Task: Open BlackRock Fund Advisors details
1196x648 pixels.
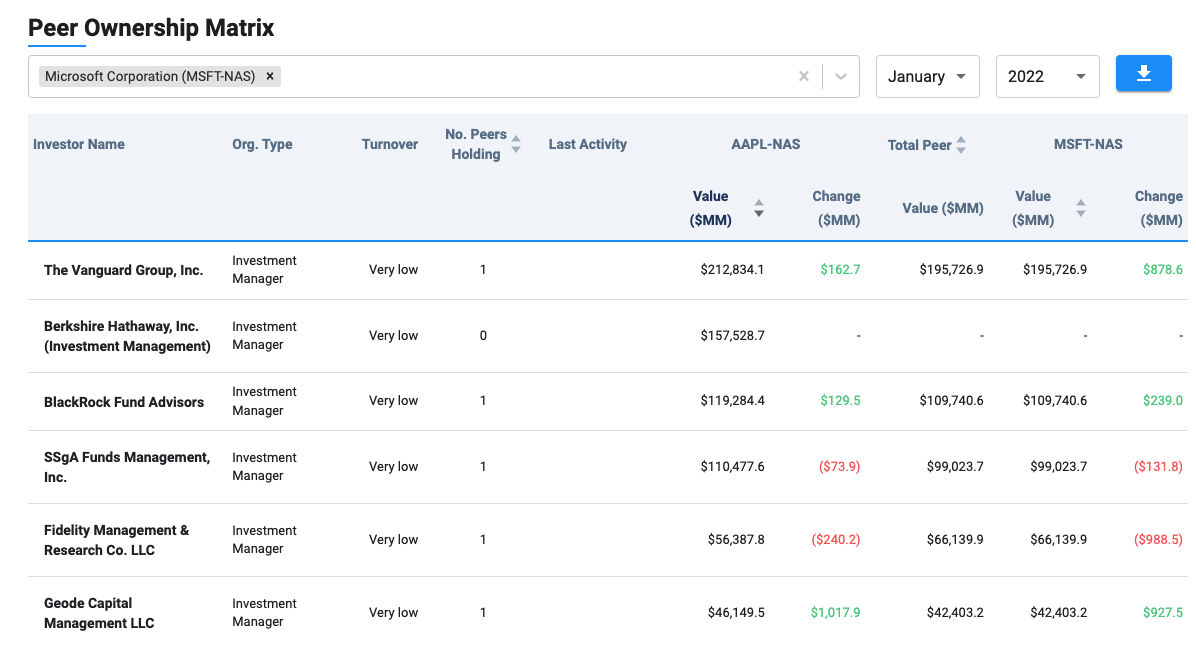Action: (124, 401)
